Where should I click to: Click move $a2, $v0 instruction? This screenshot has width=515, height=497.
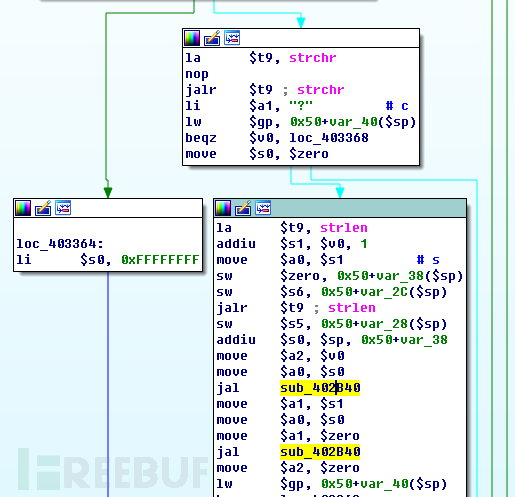click(x=280, y=356)
